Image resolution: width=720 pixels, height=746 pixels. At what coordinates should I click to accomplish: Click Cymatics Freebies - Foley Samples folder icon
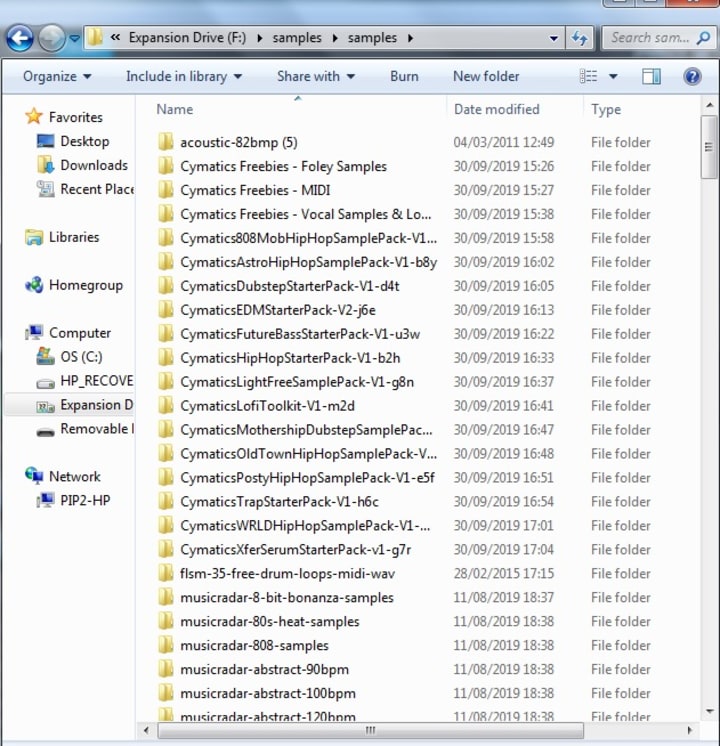click(166, 166)
